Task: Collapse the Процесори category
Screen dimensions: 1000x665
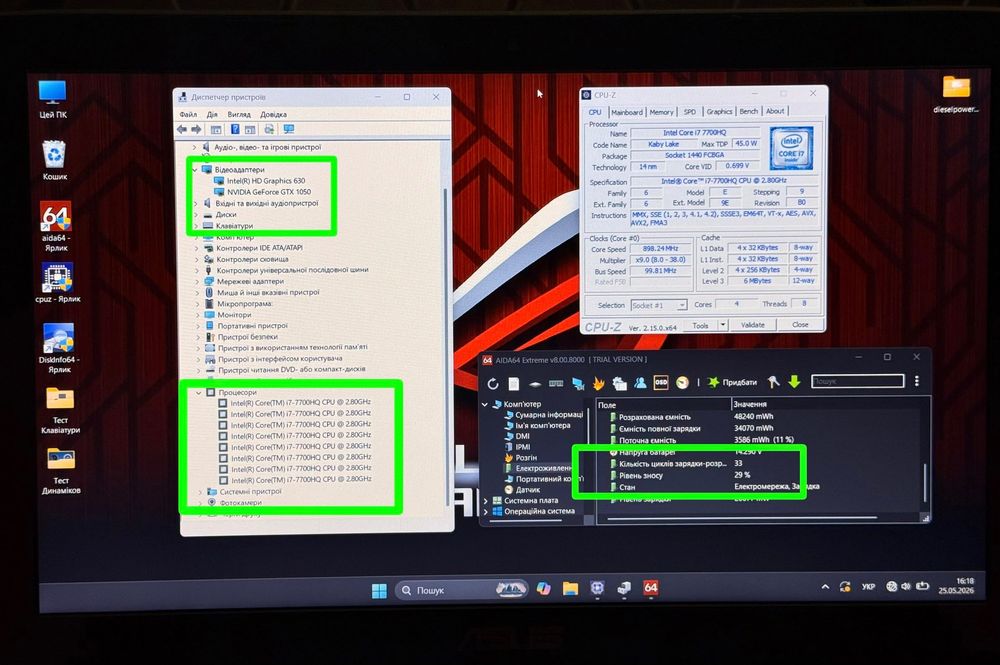Action: 199,393
